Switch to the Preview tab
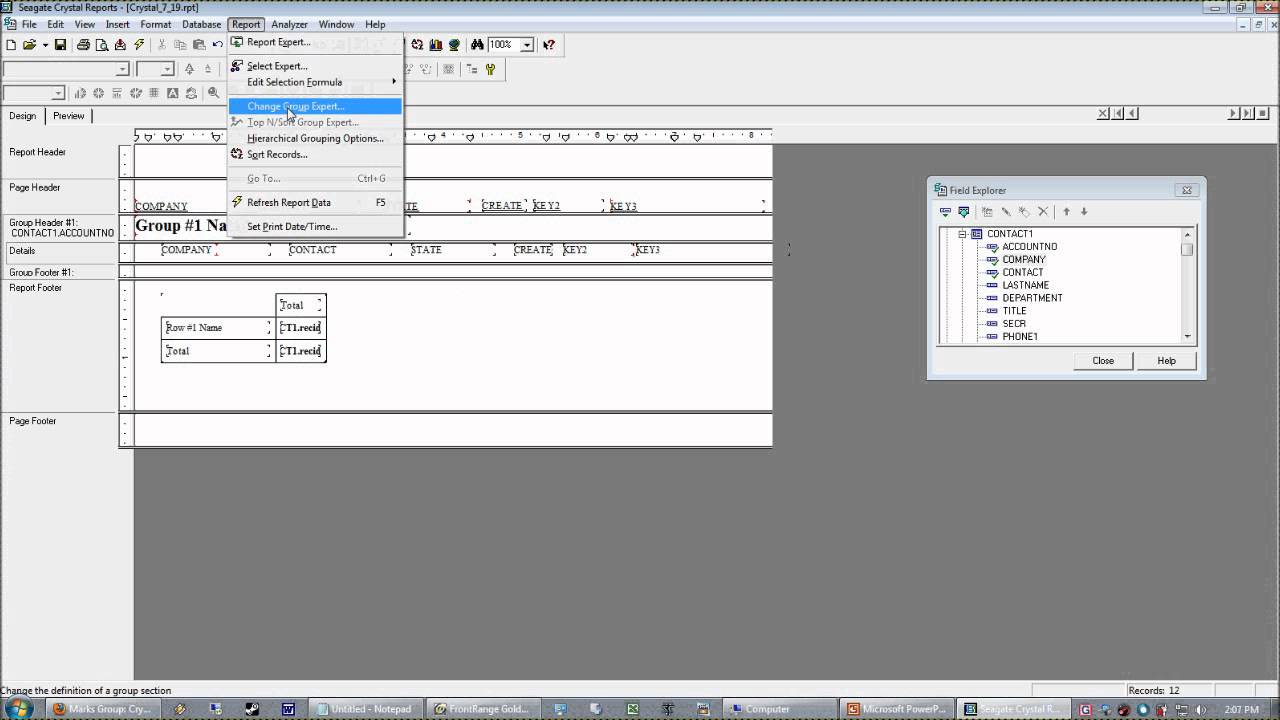1280x720 pixels. pyautogui.click(x=69, y=116)
